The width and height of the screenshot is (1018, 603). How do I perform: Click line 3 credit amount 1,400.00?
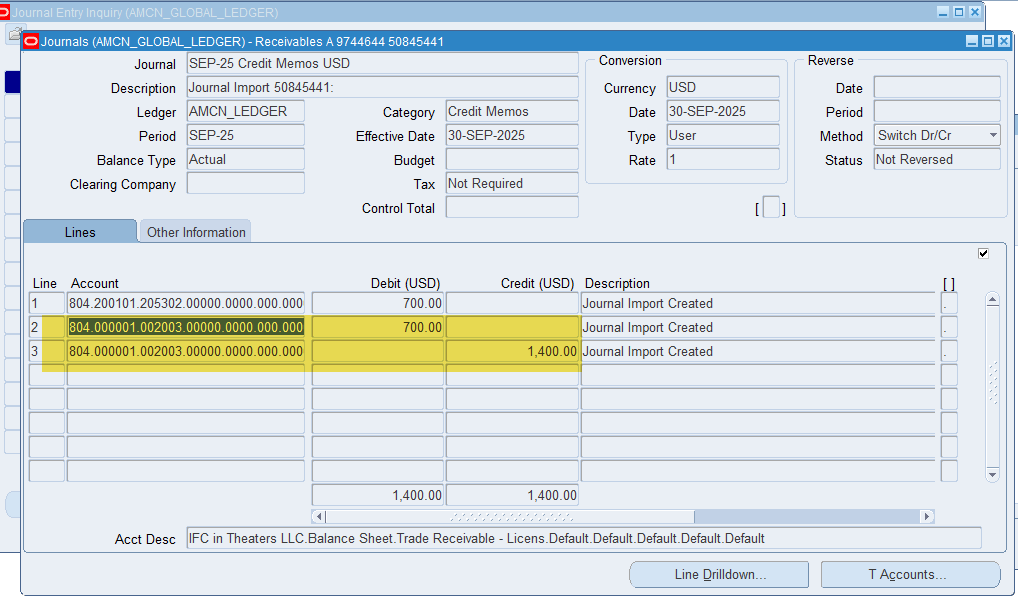(512, 351)
